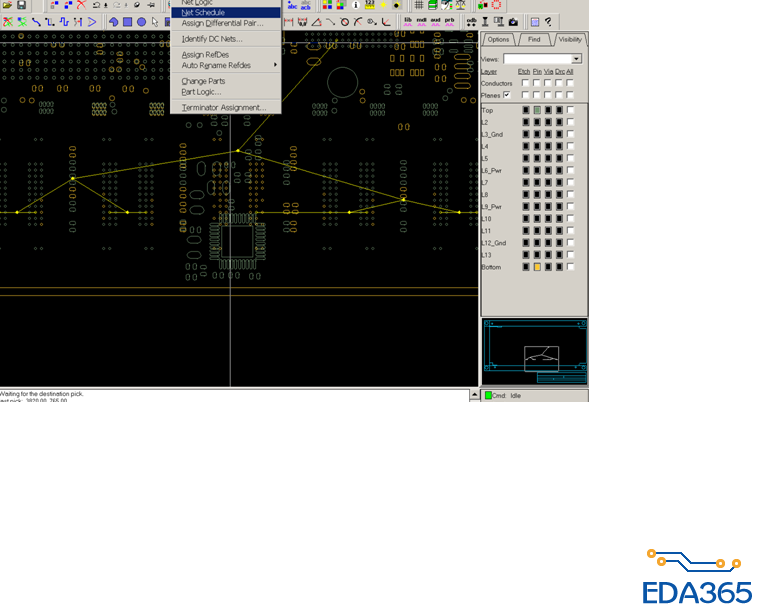Click the show element info icon
The width and height of the screenshot is (768, 614).
(356, 5)
